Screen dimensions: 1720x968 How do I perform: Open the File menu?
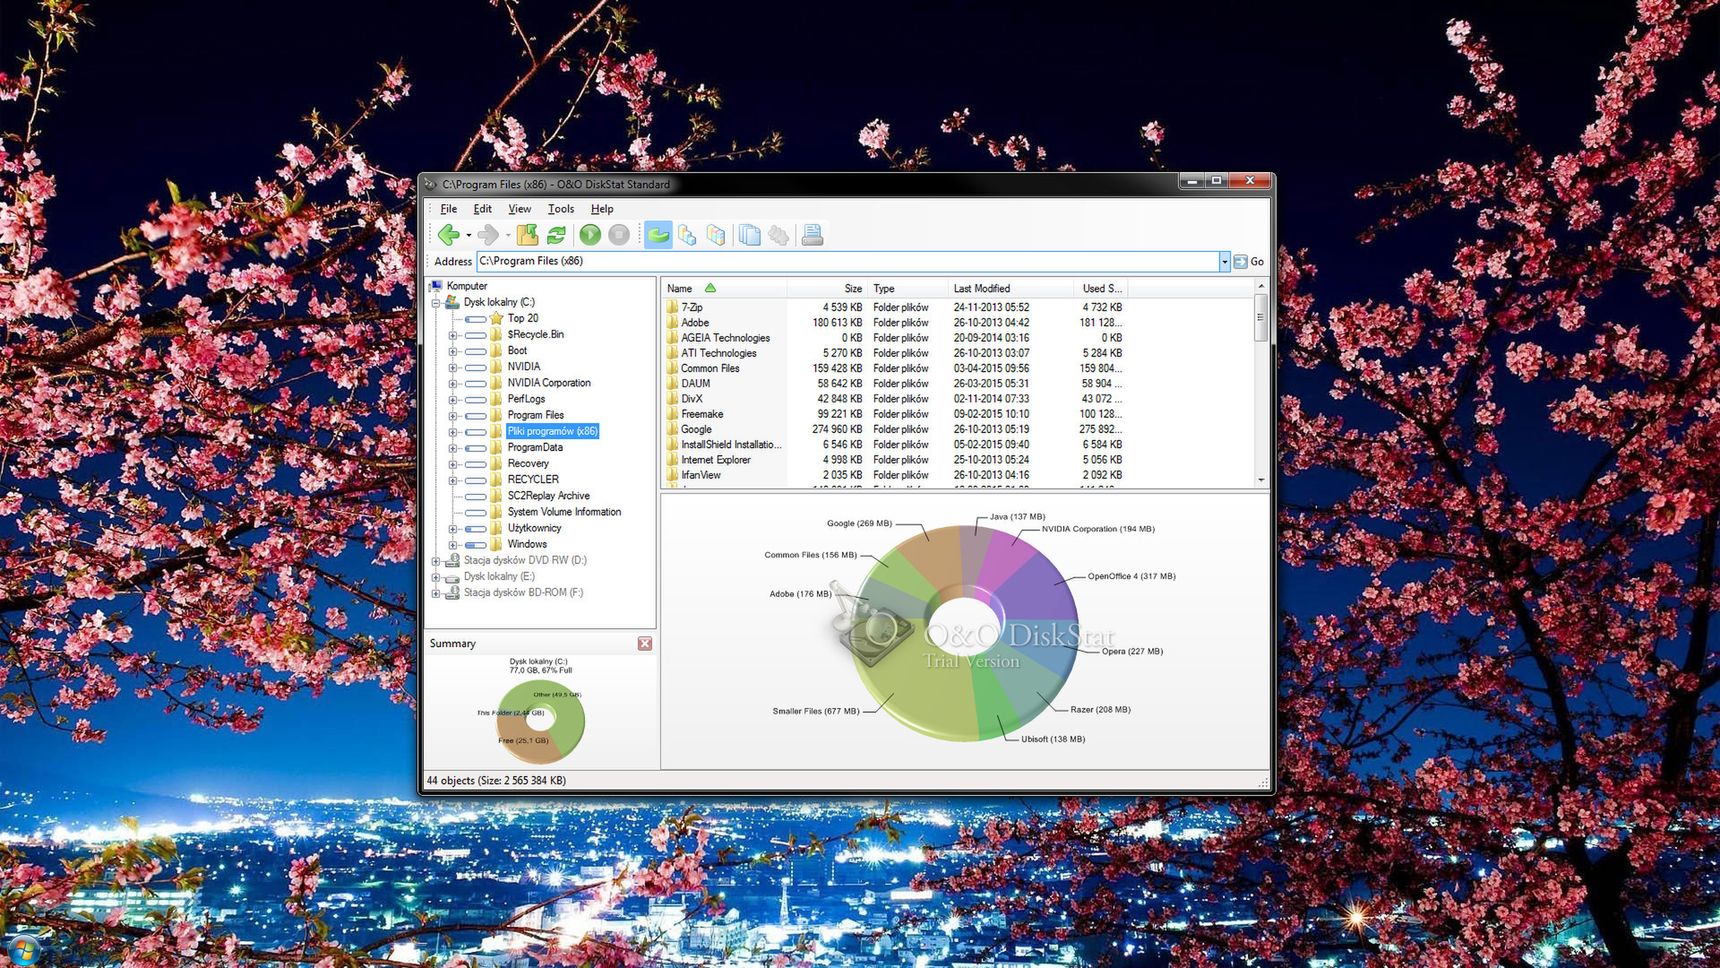448,209
